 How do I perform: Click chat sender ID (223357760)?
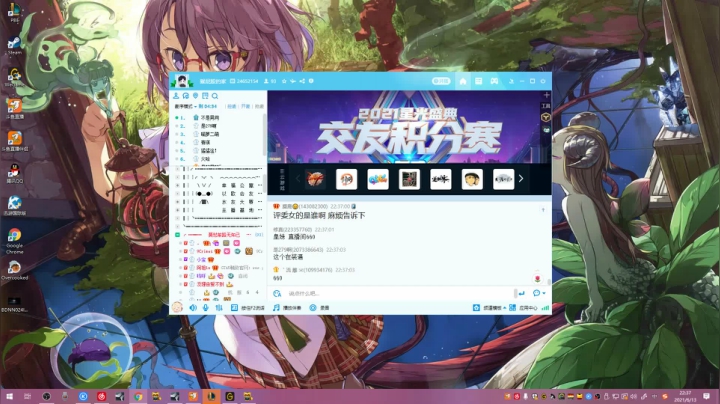[298, 230]
